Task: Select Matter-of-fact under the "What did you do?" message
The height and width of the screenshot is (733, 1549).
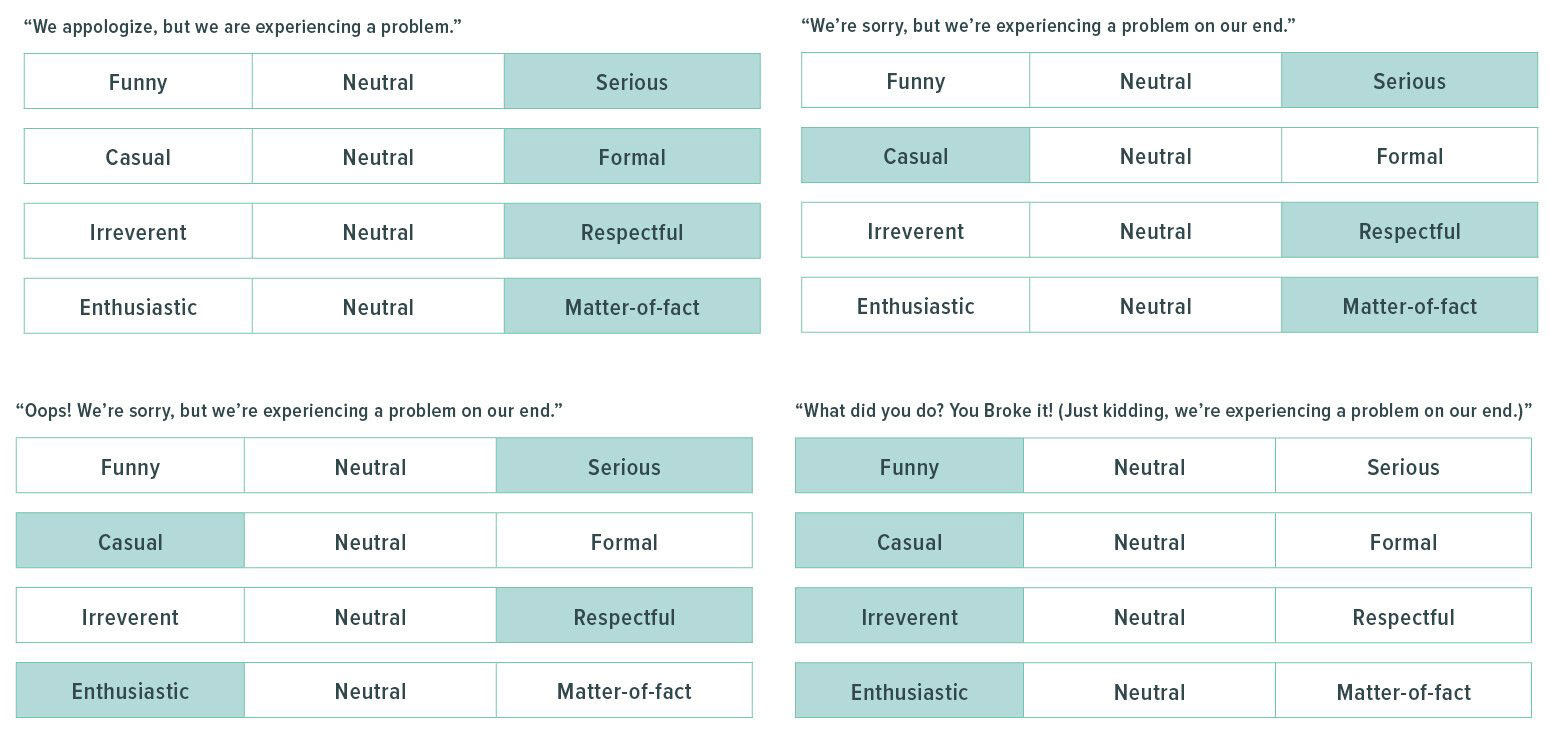Action: (x=1403, y=692)
